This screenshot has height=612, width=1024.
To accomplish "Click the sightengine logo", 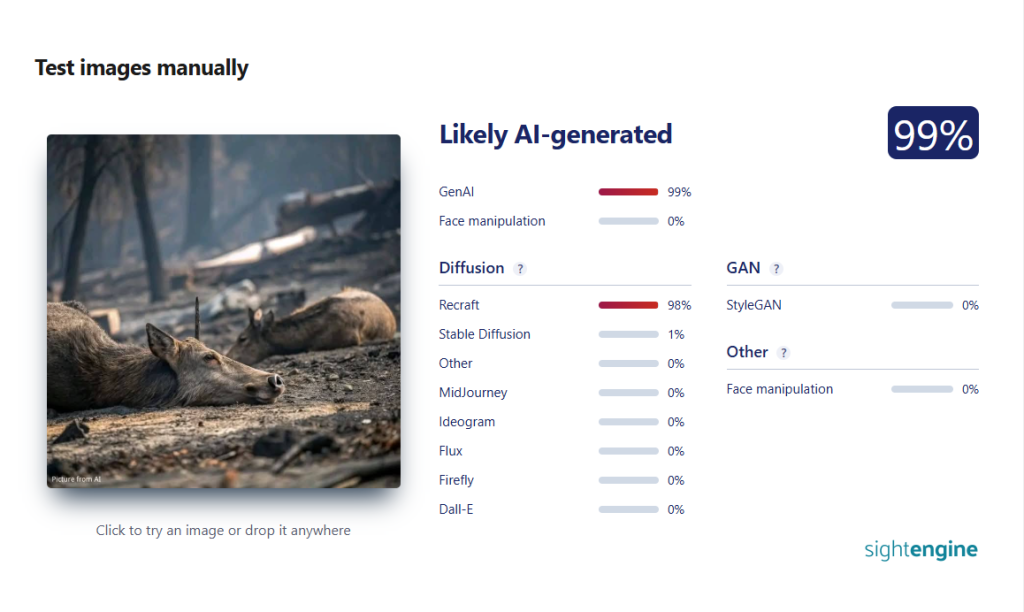I will pyautogui.click(x=921, y=549).
